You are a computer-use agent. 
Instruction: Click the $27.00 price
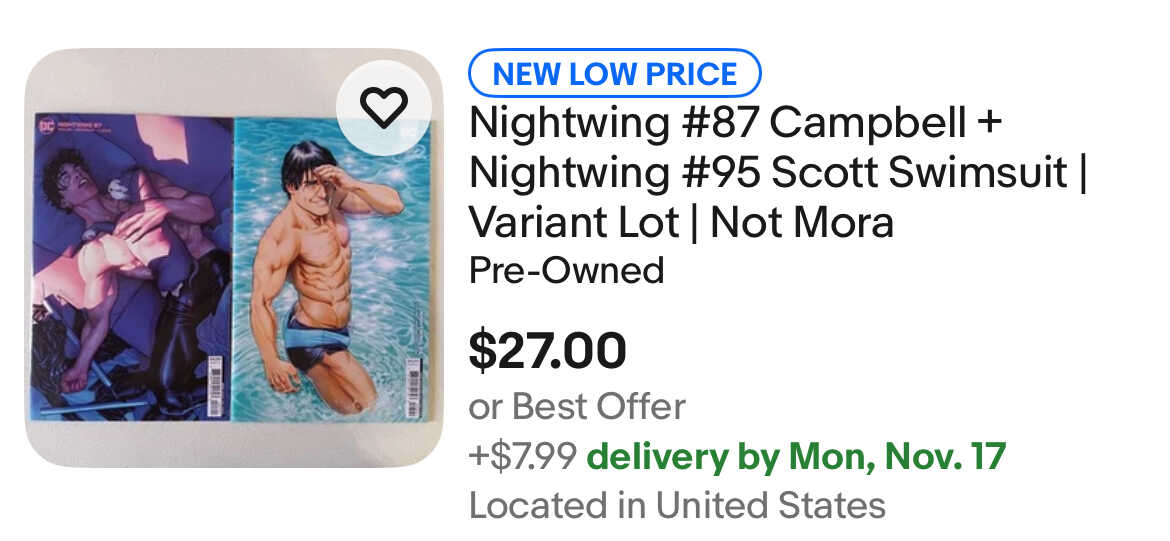[x=548, y=350]
